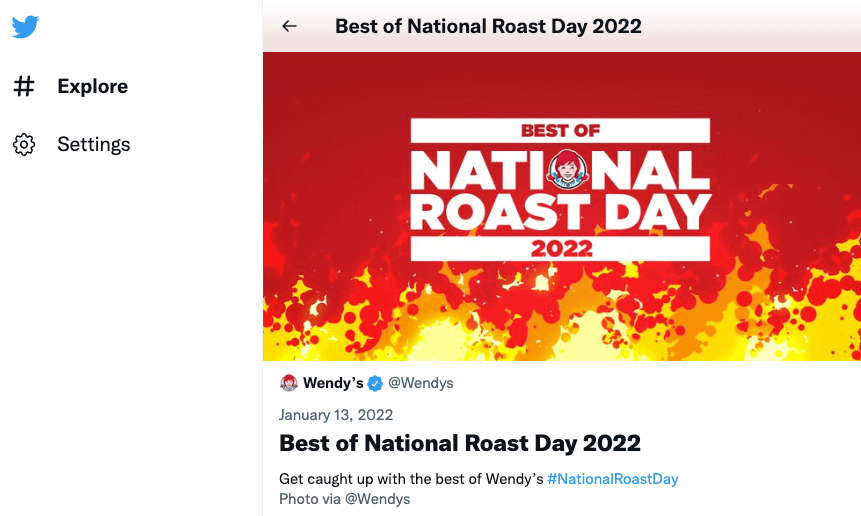Click the "Get caught up" description text

(x=411, y=479)
